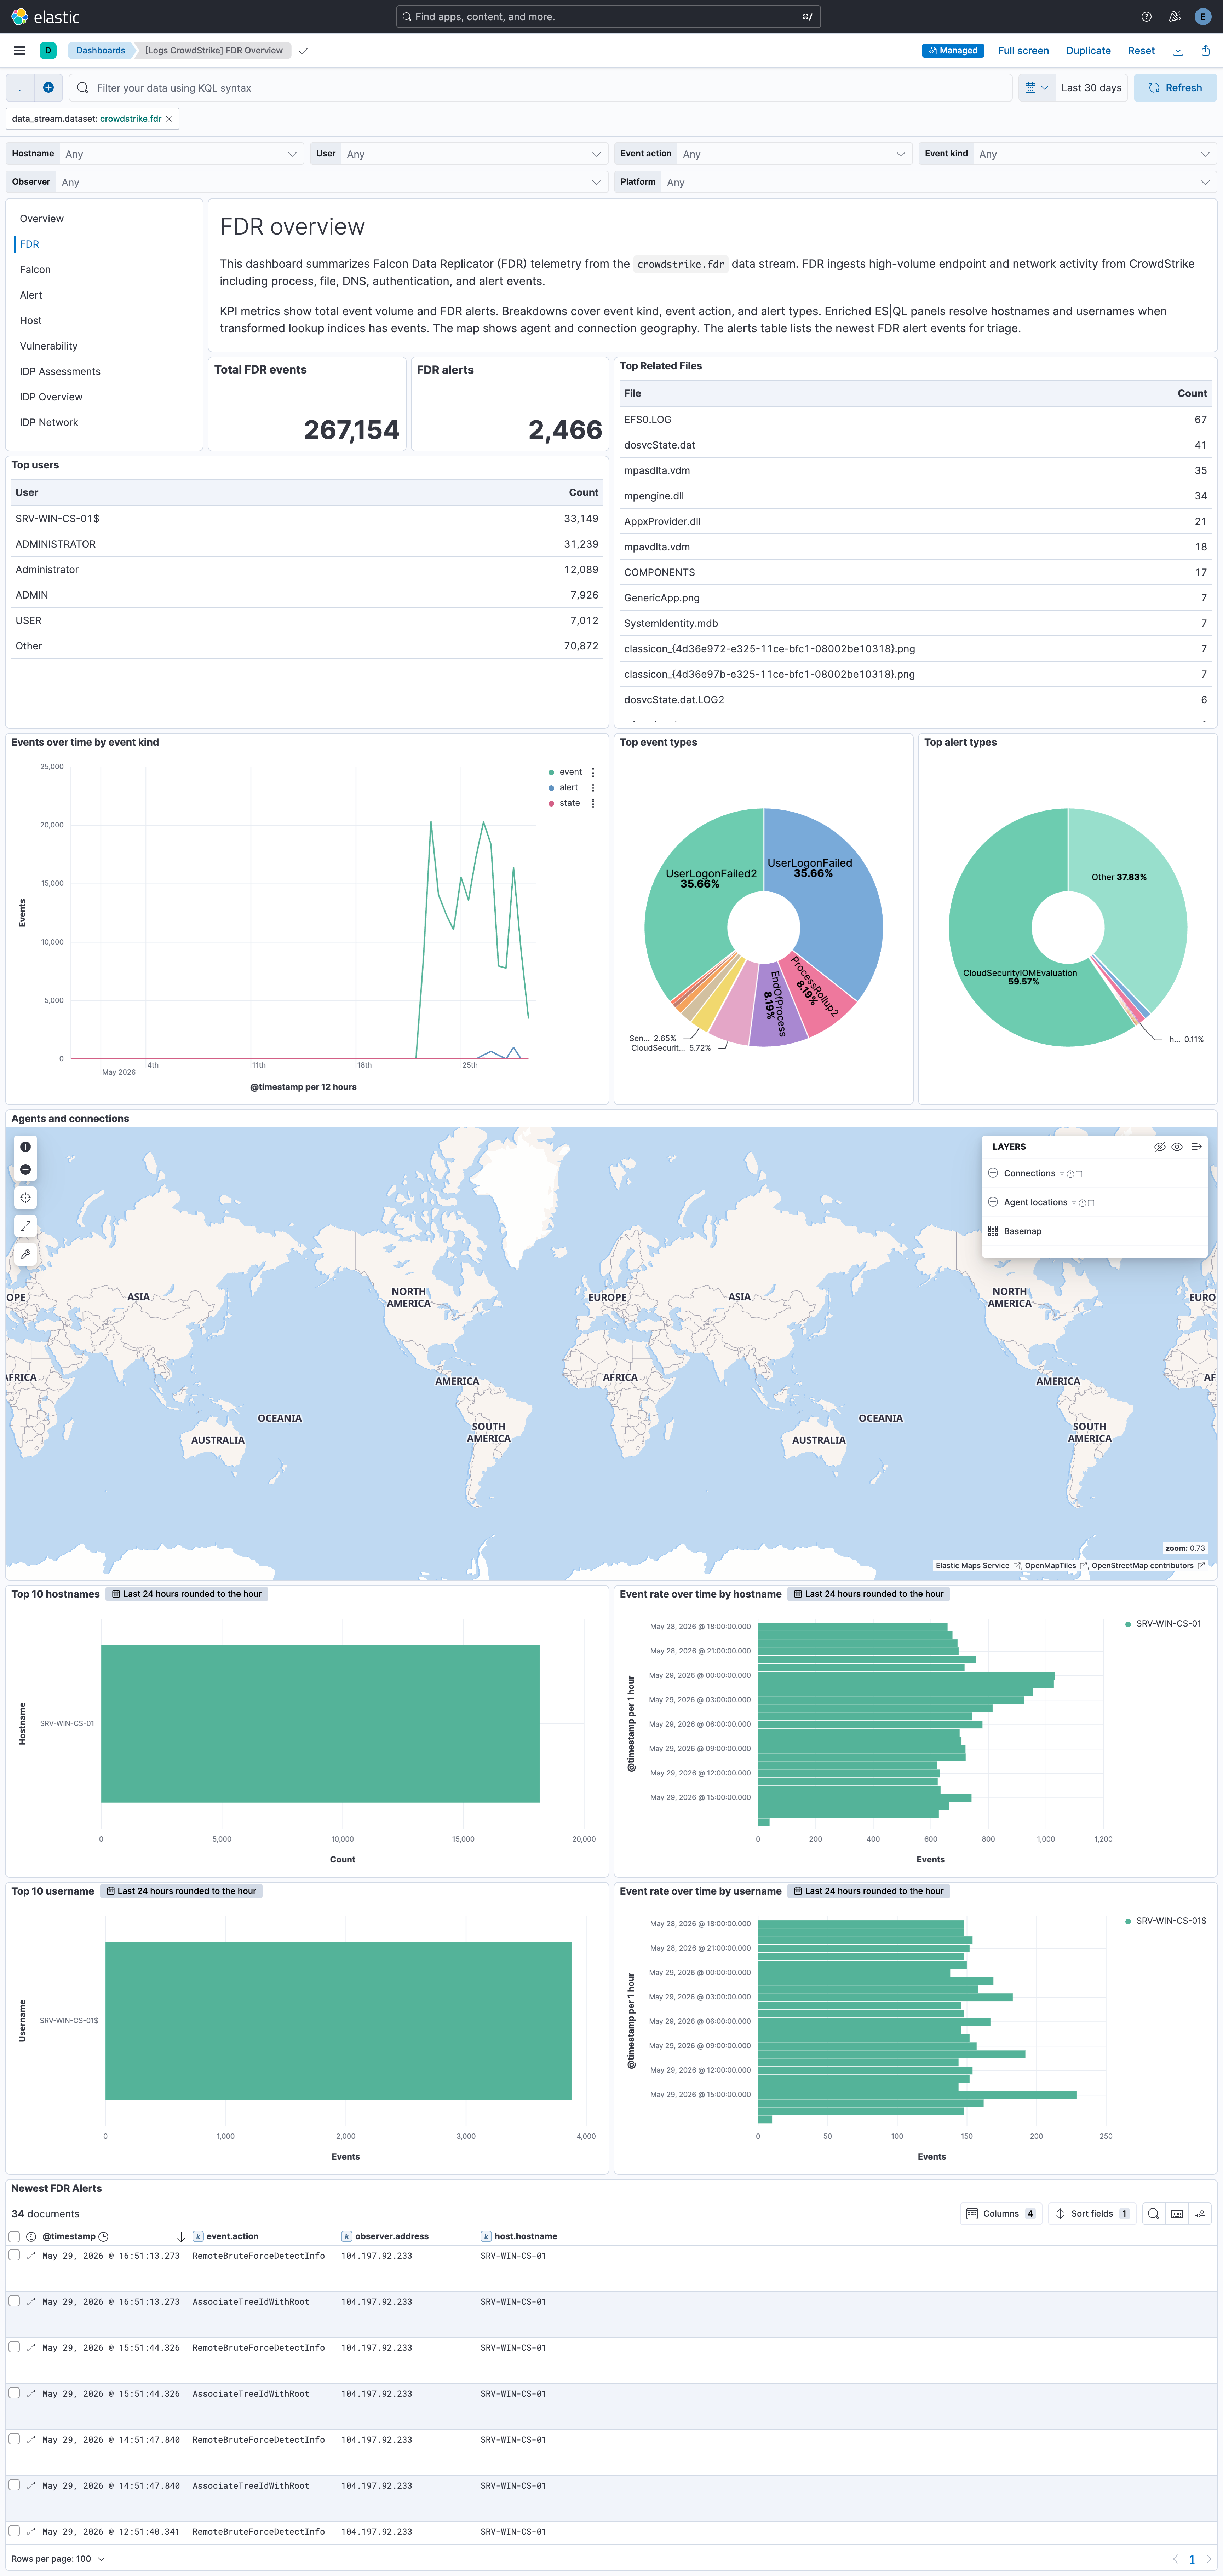Open alert legend options menu
1223x2576 pixels.
(593, 788)
